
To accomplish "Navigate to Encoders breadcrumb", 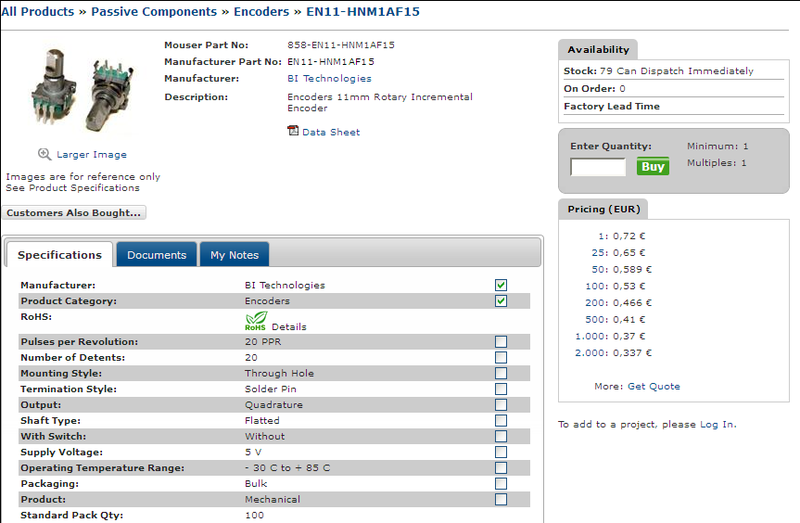I will pos(261,12).
